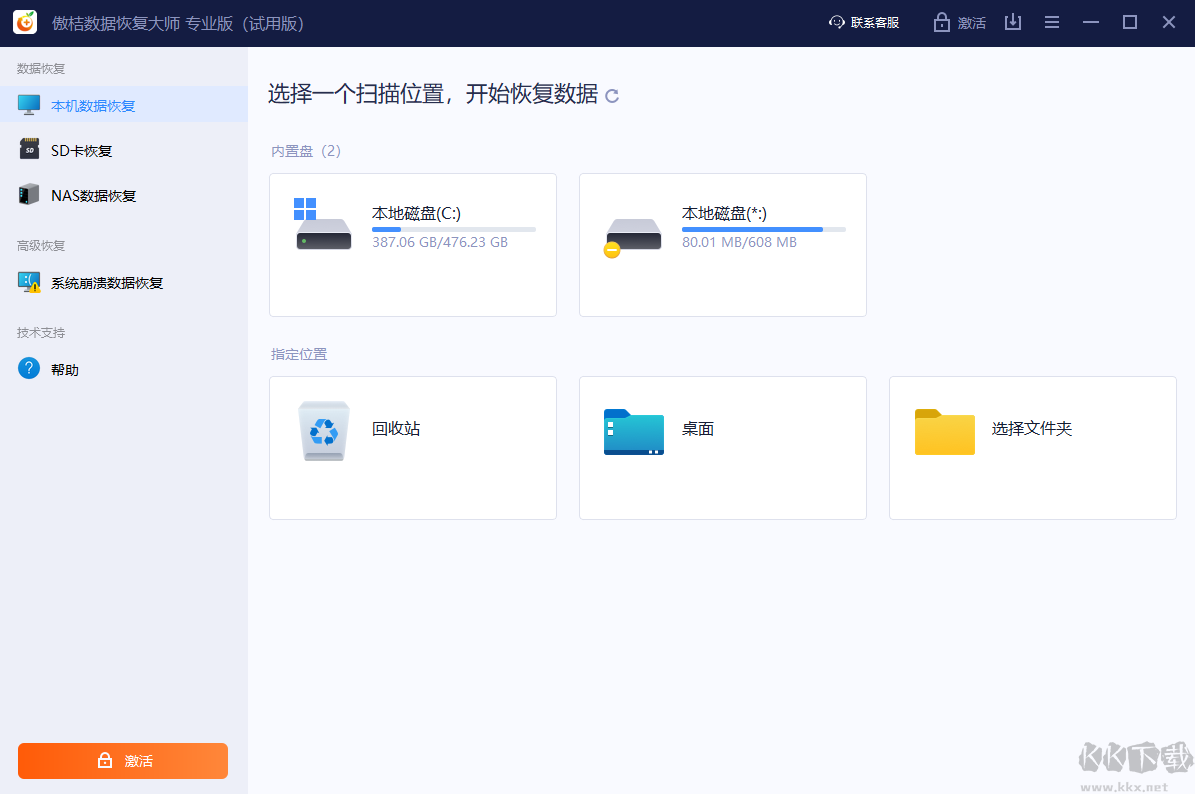1195x794 pixels.
Task: Select 本地磁盘(C:) for scanning
Action: [412, 244]
